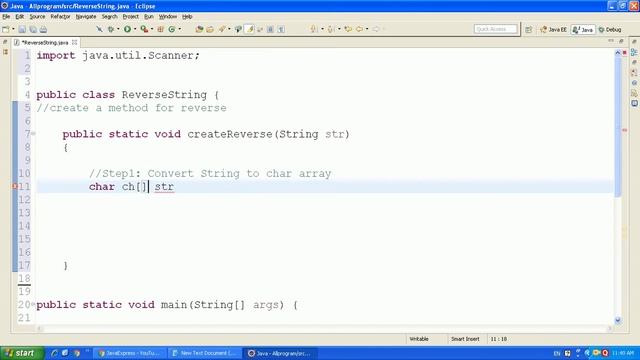Click the Skip All Breakpoints icon

[99, 29]
